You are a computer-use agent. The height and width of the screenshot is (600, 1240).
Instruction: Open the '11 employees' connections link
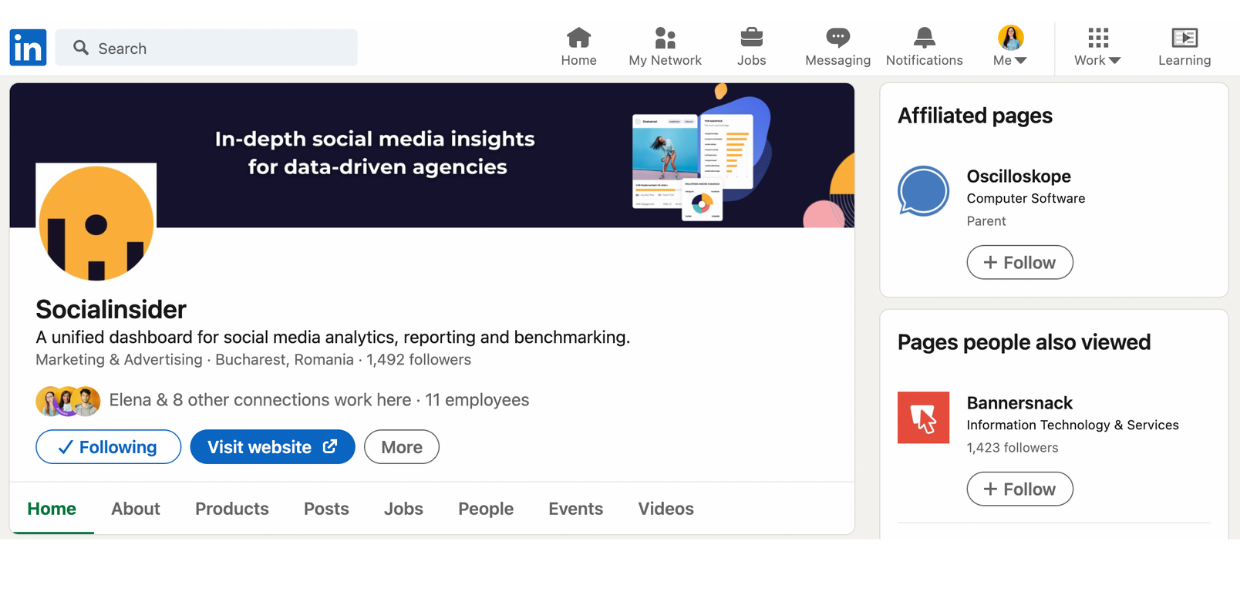coord(477,400)
